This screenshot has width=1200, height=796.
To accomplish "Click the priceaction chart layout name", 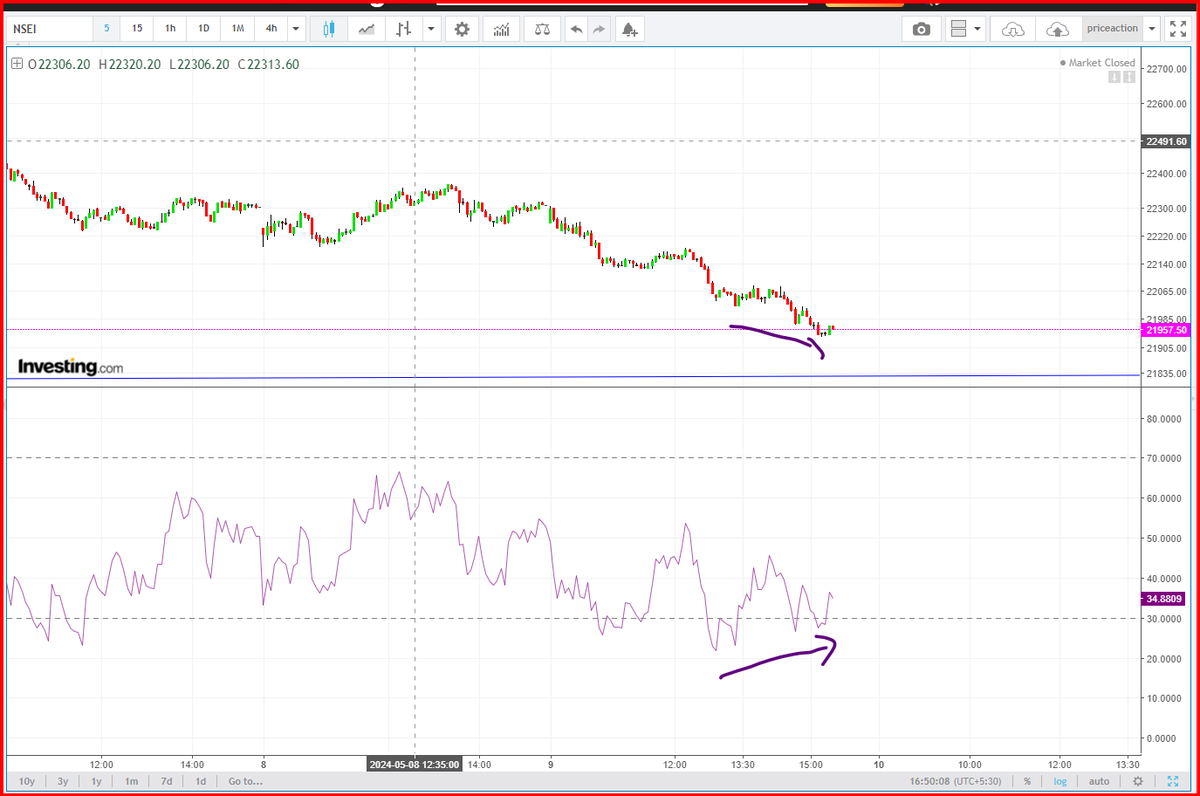I will [x=1112, y=29].
